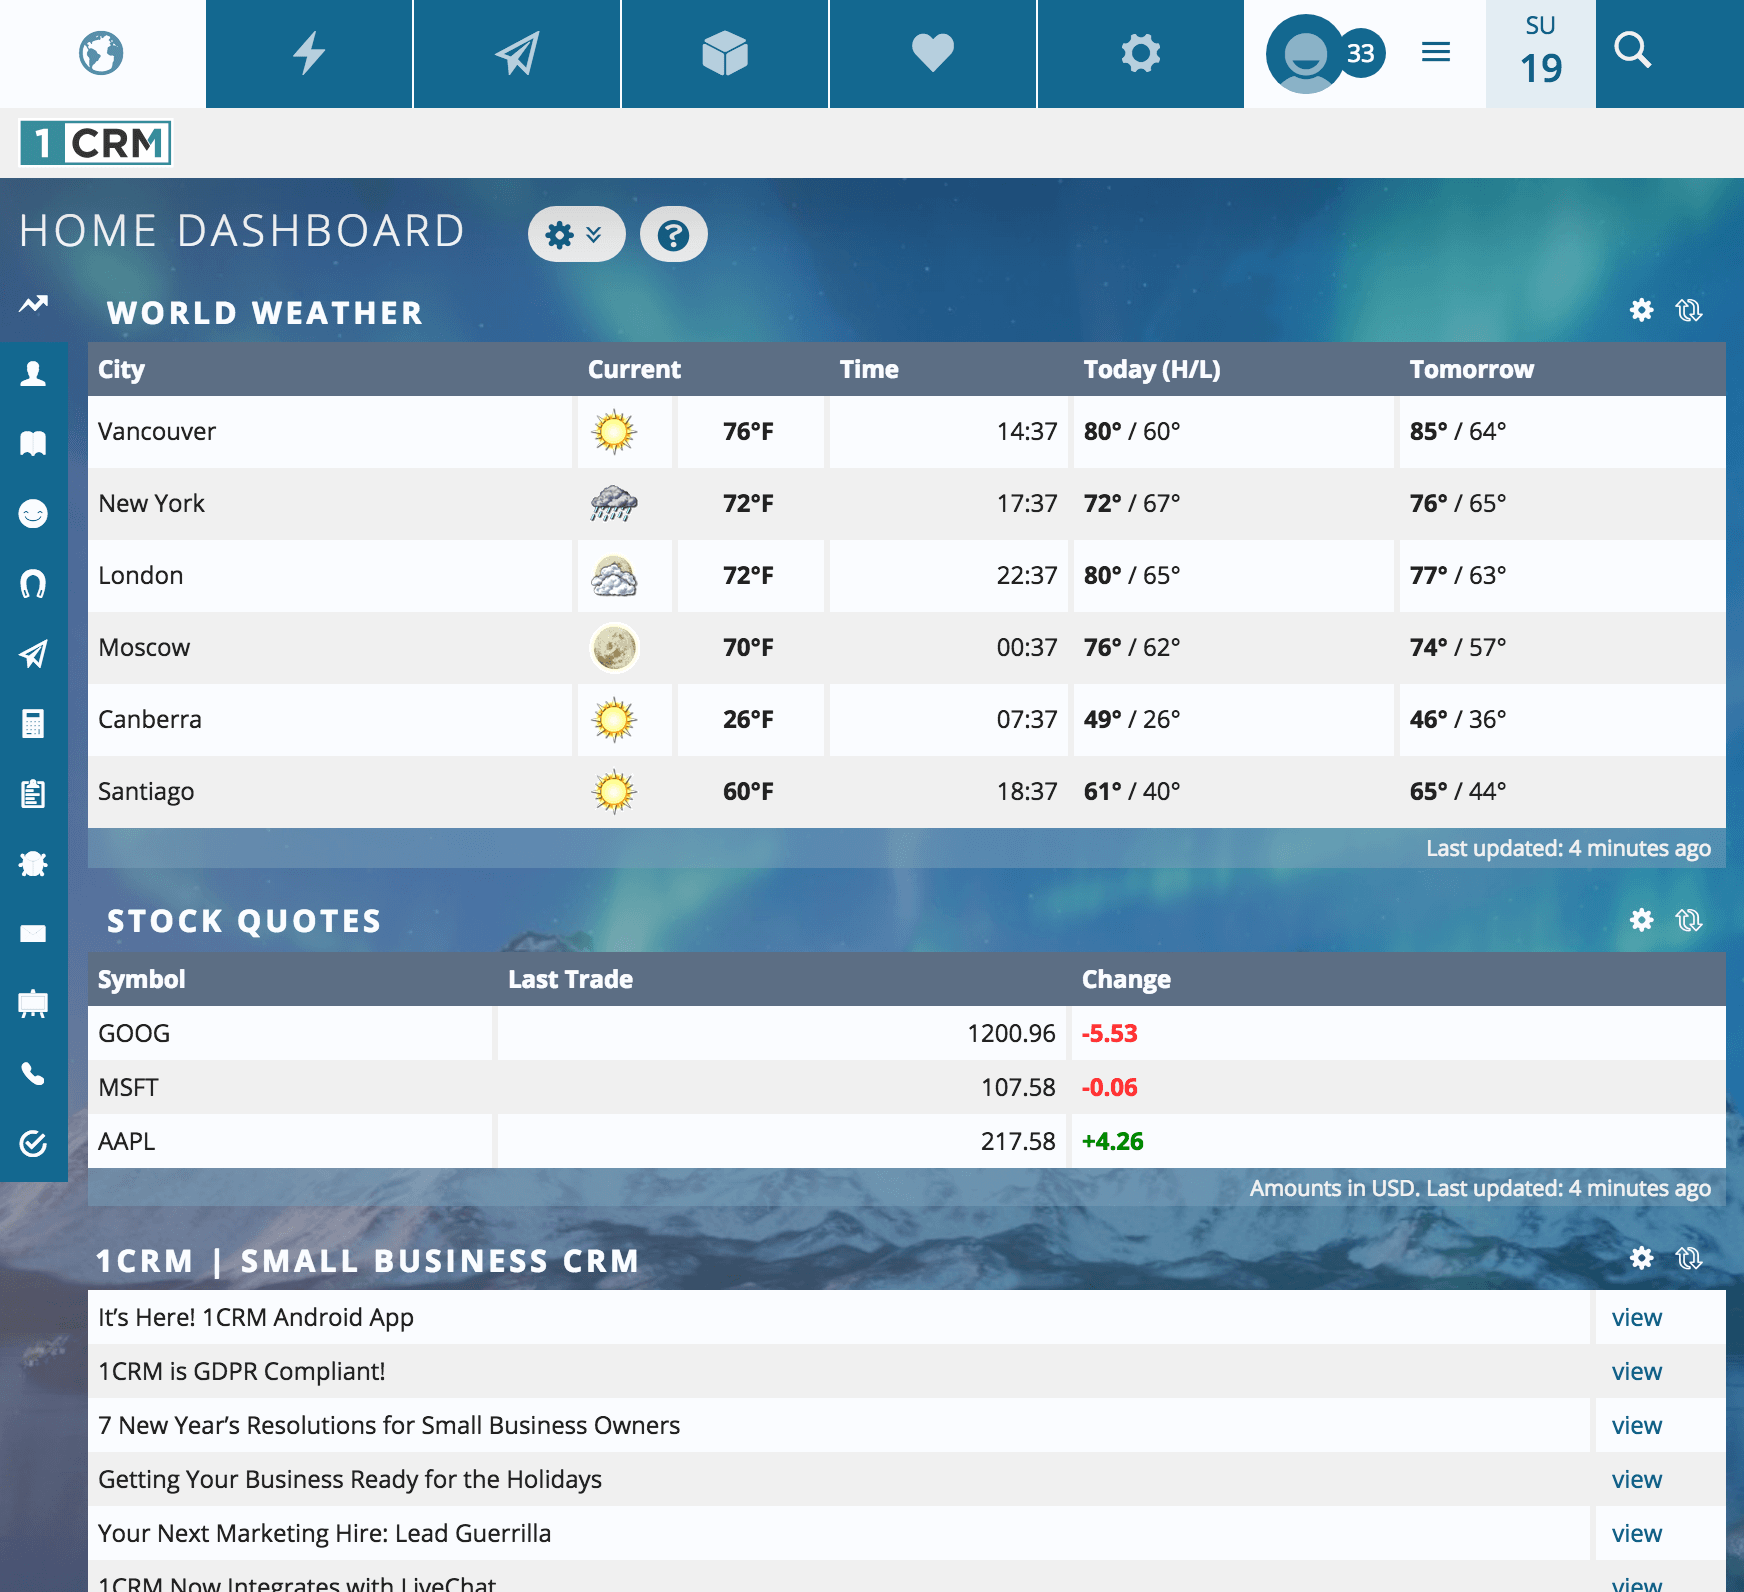1744x1592 pixels.
Task: Open the gear admin tab
Action: click(x=1141, y=53)
